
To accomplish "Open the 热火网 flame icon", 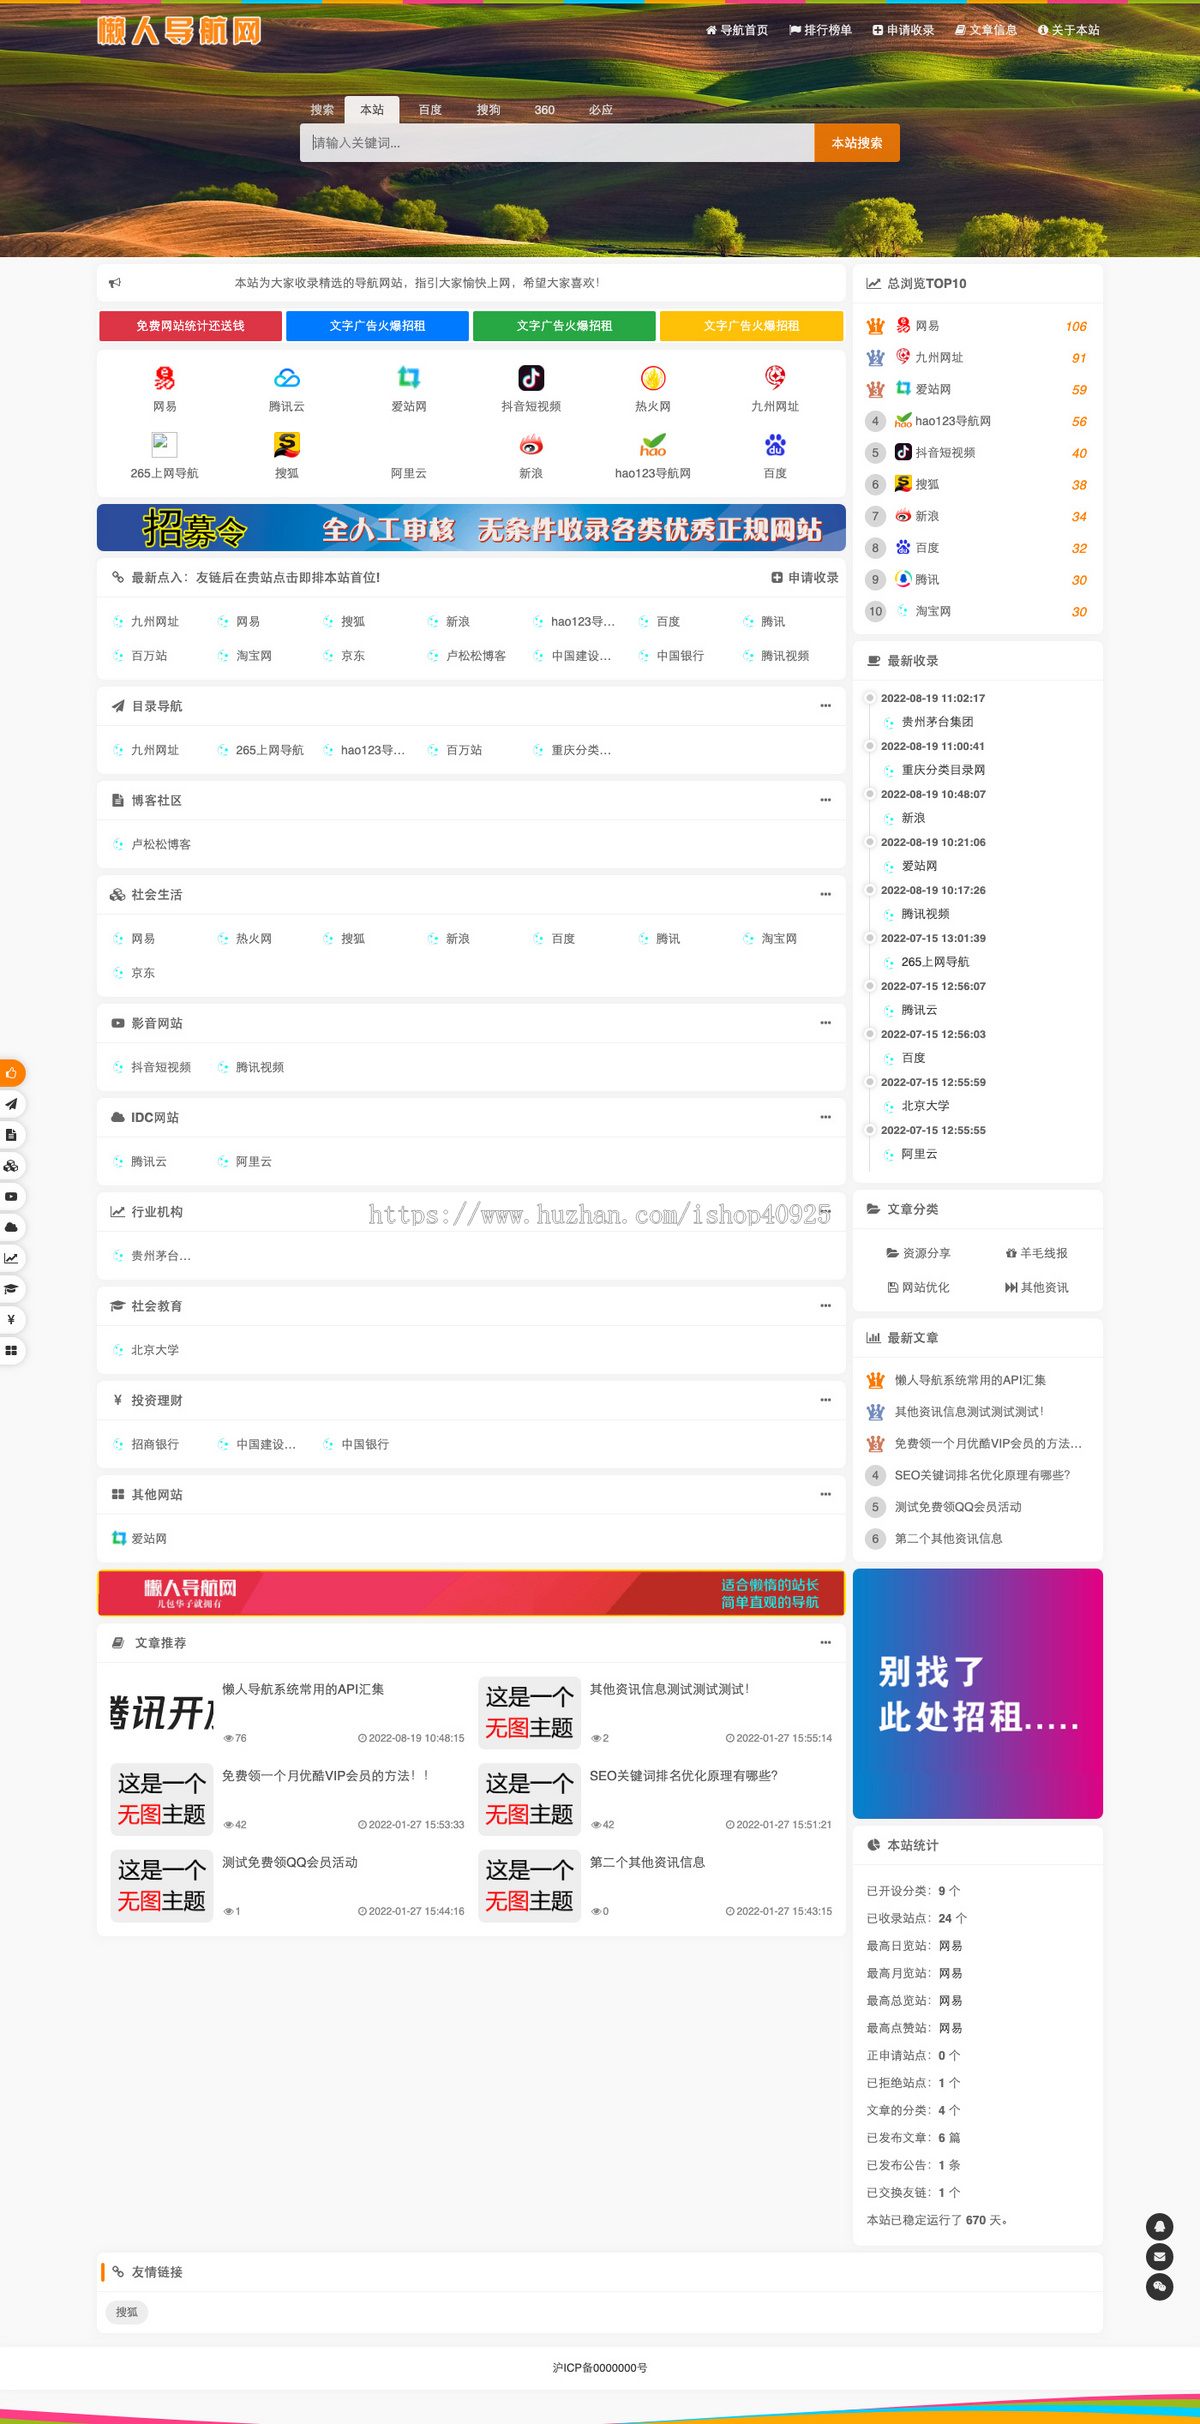I will [x=653, y=378].
